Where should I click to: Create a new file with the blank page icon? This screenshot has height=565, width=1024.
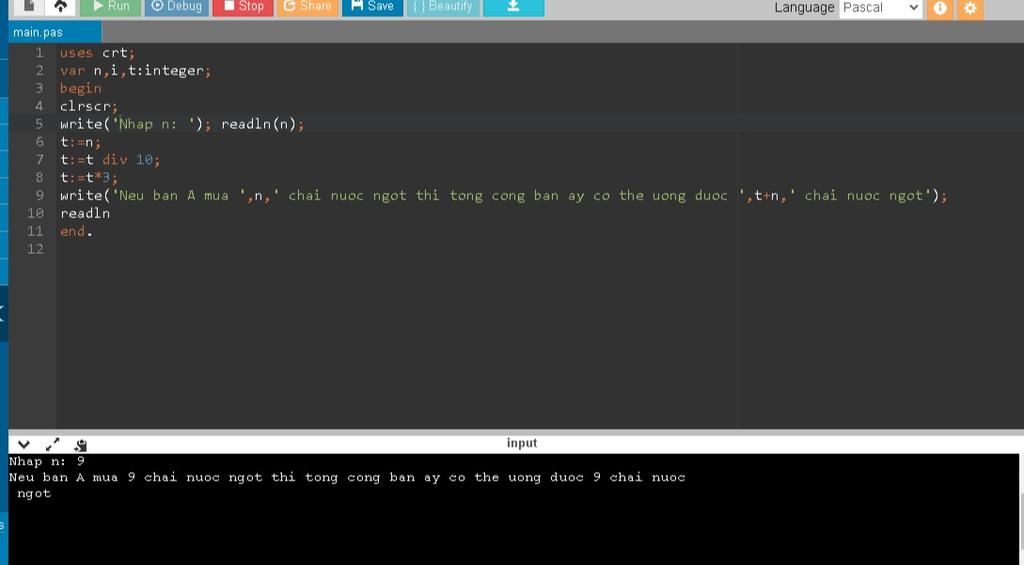tap(28, 7)
